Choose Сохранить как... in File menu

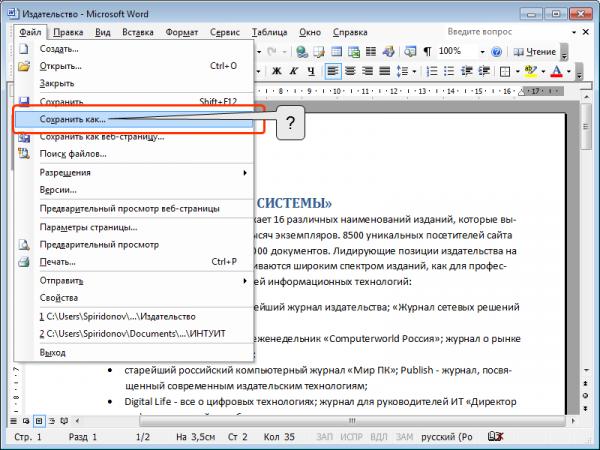[134, 119]
